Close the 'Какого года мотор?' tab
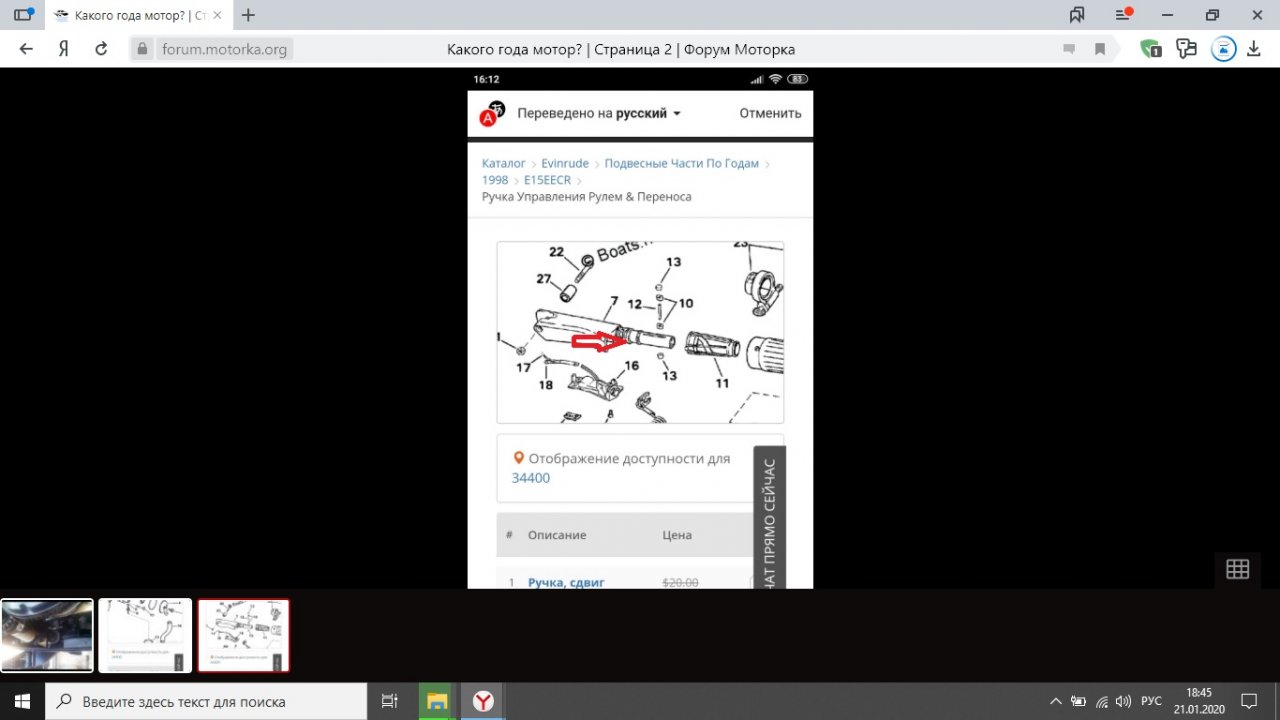1280x720 pixels. (218, 15)
